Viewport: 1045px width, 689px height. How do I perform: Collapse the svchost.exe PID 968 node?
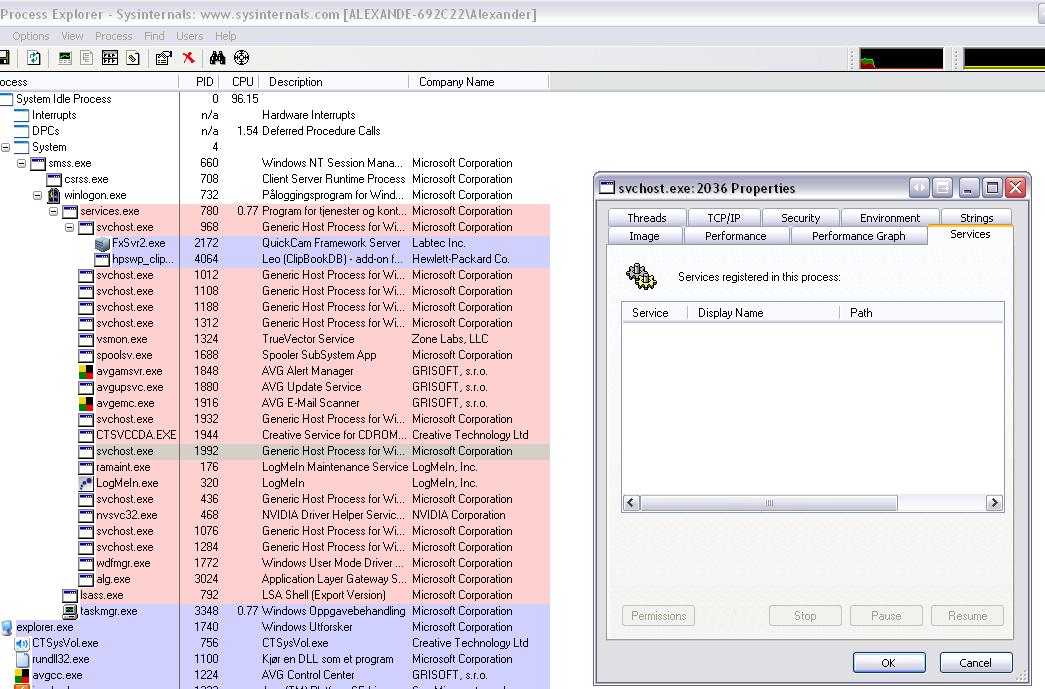(69, 227)
